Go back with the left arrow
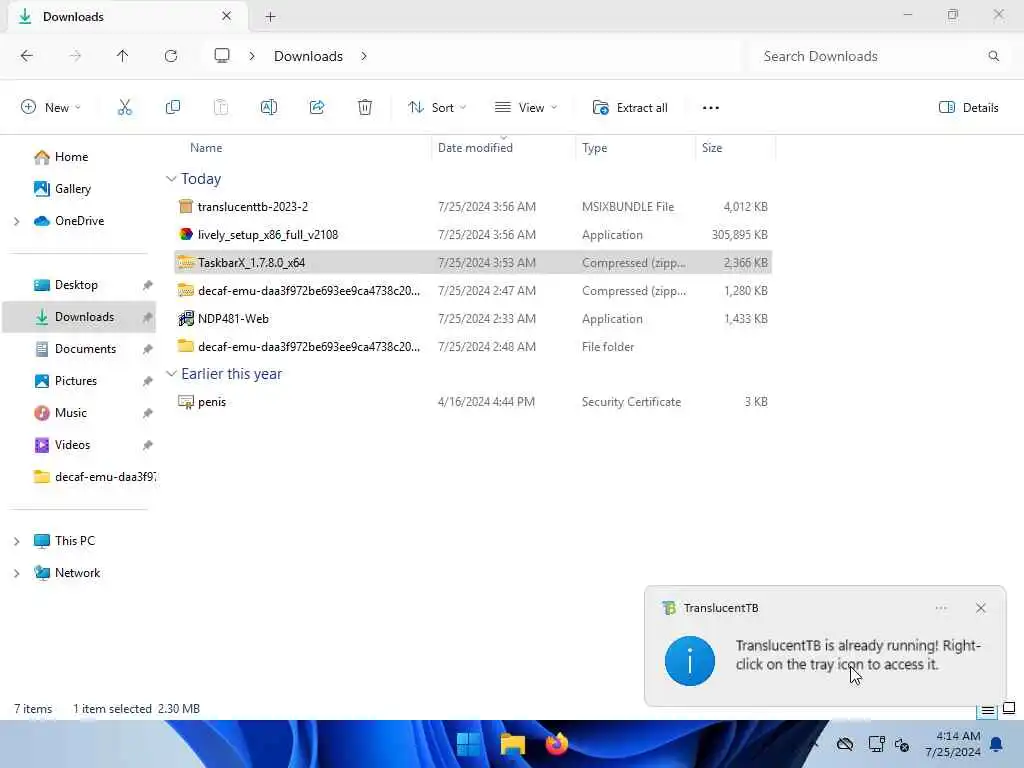This screenshot has width=1024, height=768. 27,56
